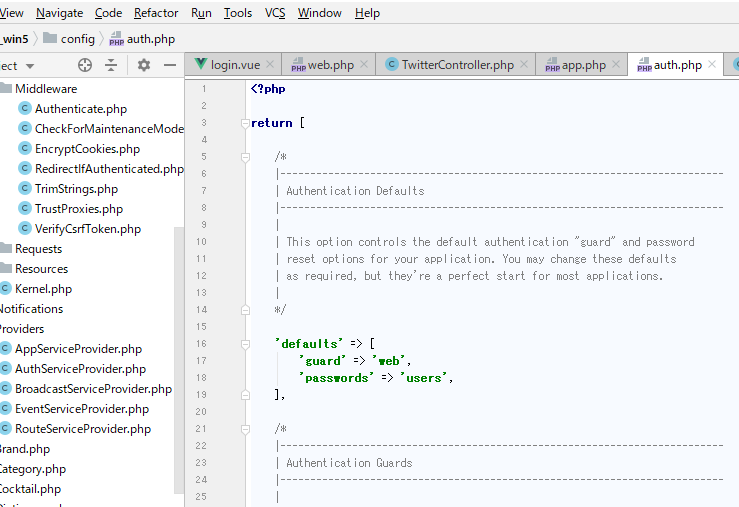Image resolution: width=739 pixels, height=507 pixels.
Task: Switch to the TwitterController.php tab
Action: point(456,65)
